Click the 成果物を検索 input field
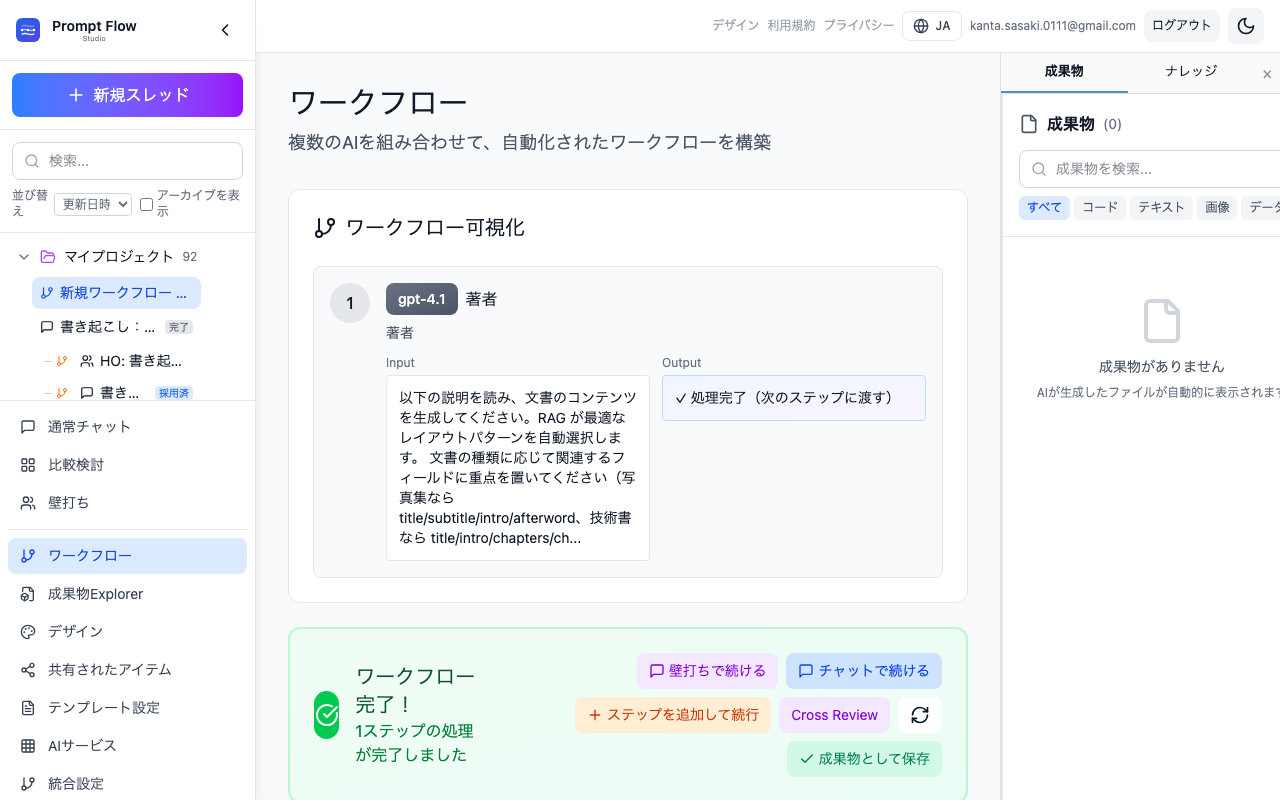Screen dimensions: 1280x800 [1150, 169]
